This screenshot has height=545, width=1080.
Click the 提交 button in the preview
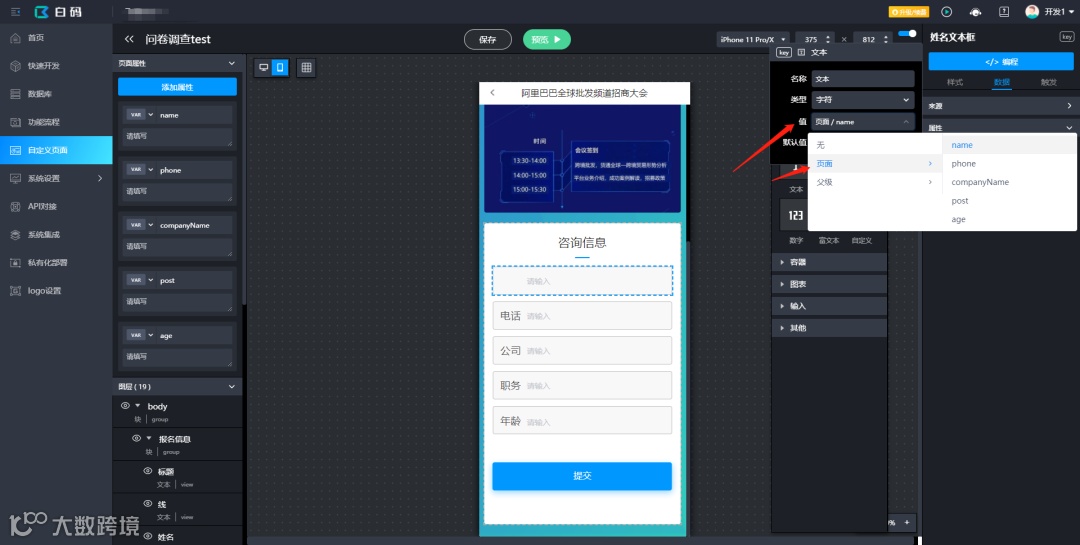[x=582, y=476]
